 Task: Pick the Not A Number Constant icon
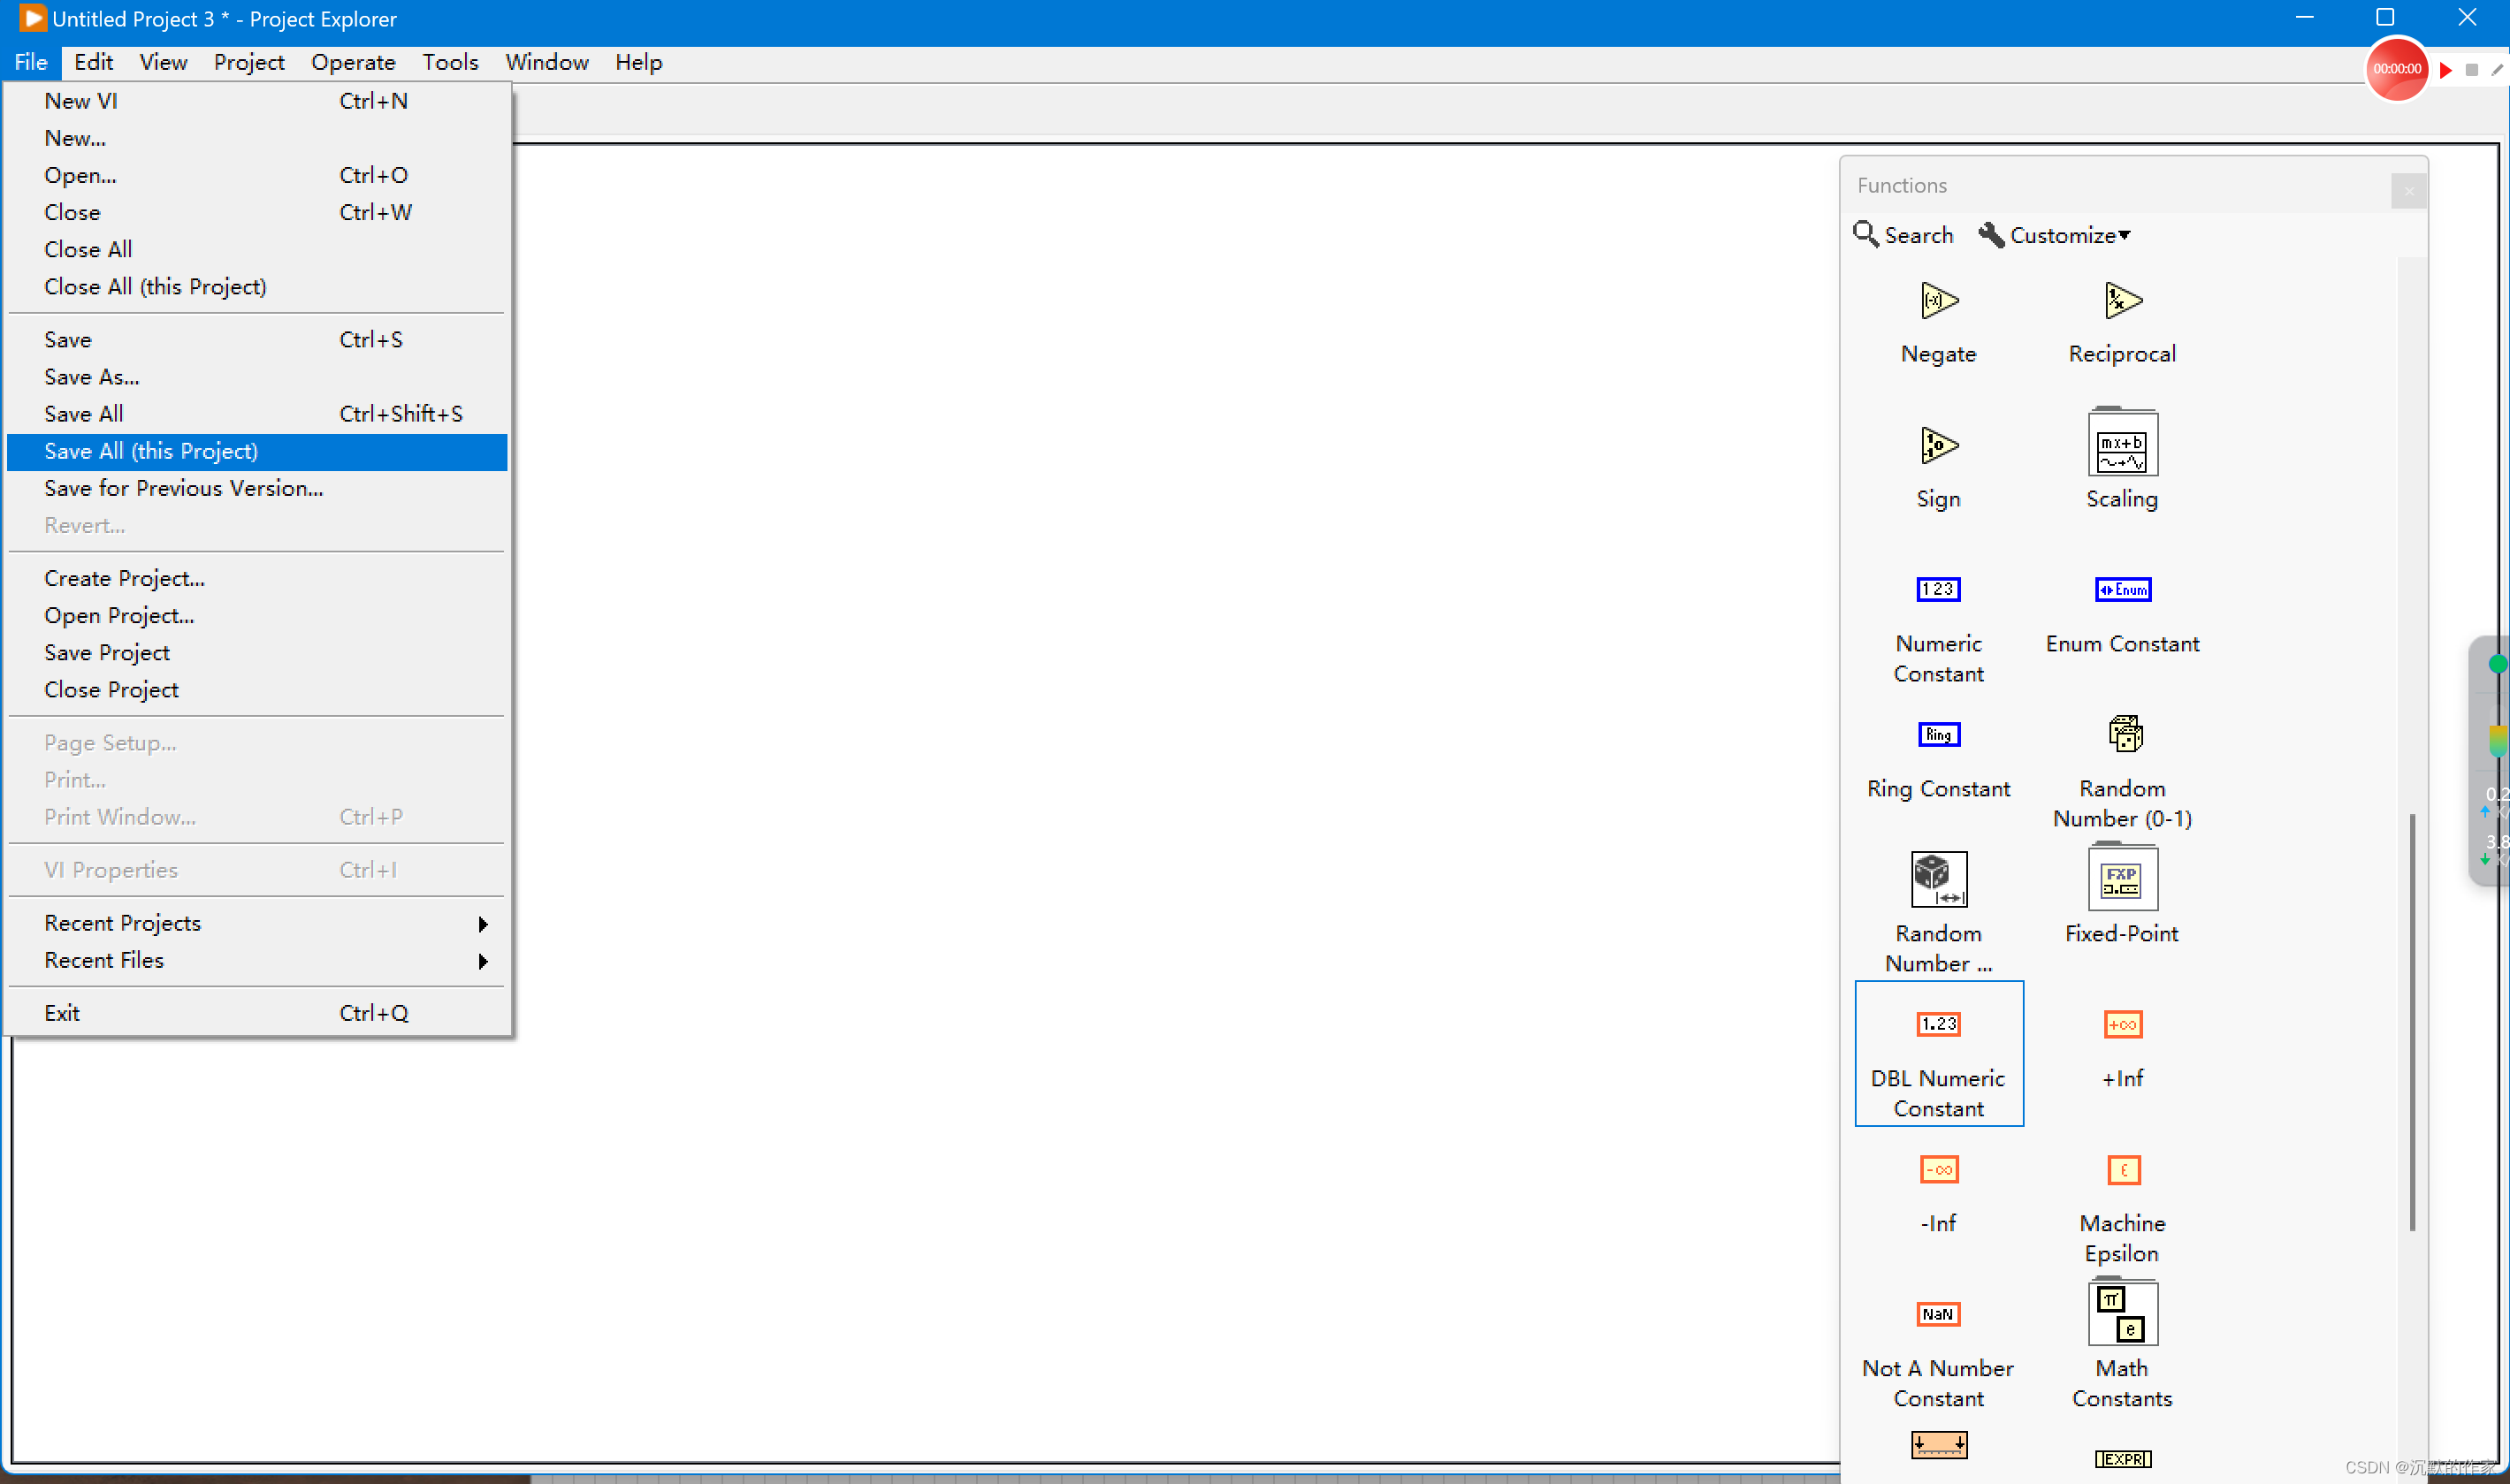coord(1938,1314)
